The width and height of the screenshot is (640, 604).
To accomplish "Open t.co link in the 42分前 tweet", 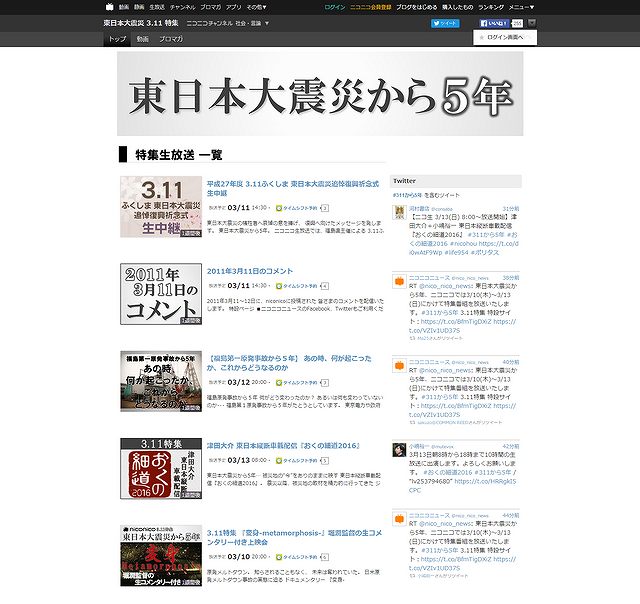I will [x=485, y=481].
